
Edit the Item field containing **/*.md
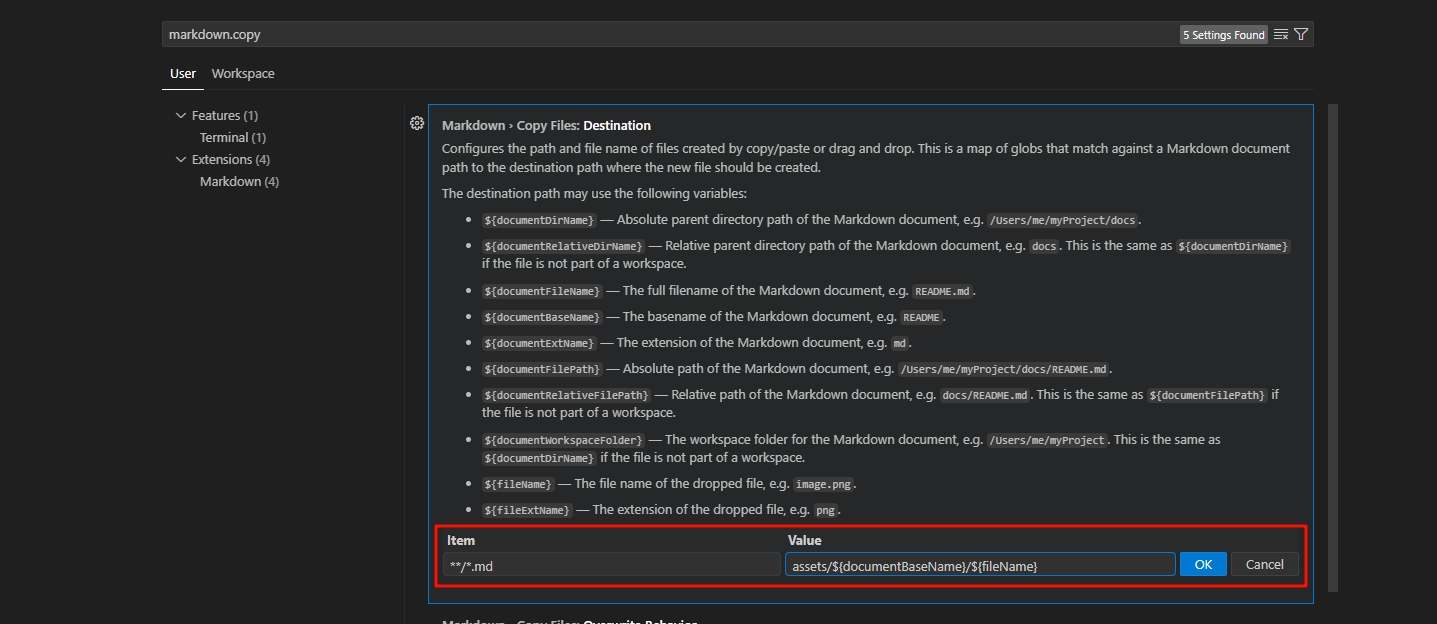[x=612, y=565]
